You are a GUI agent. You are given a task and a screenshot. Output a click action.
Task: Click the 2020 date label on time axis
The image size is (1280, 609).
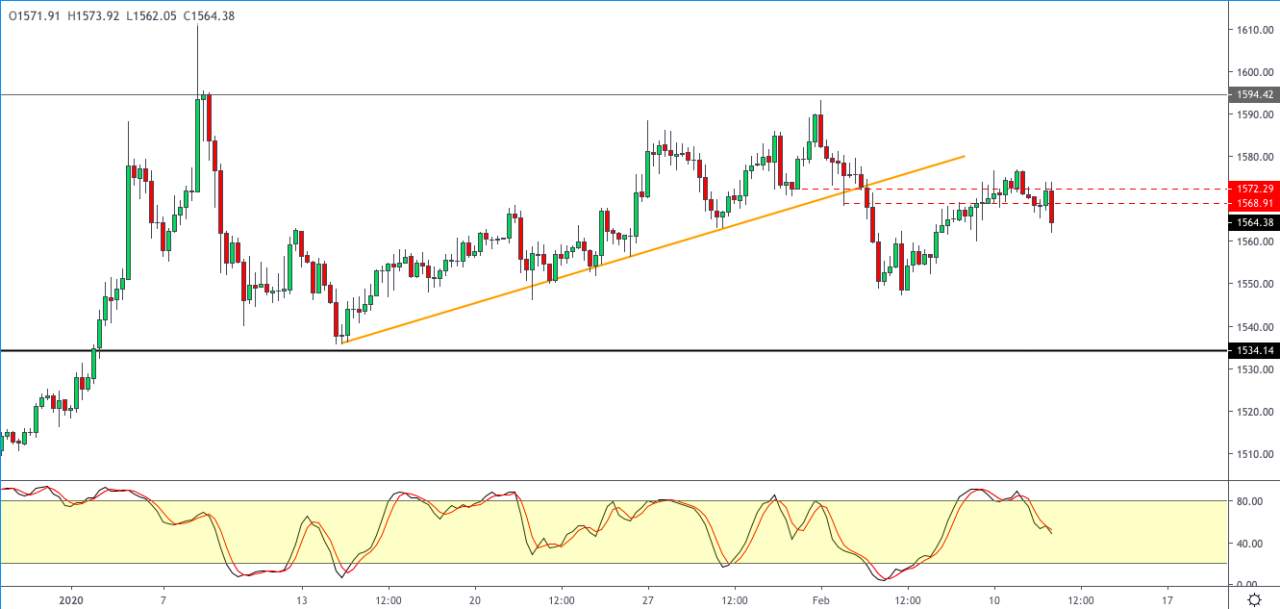72,600
